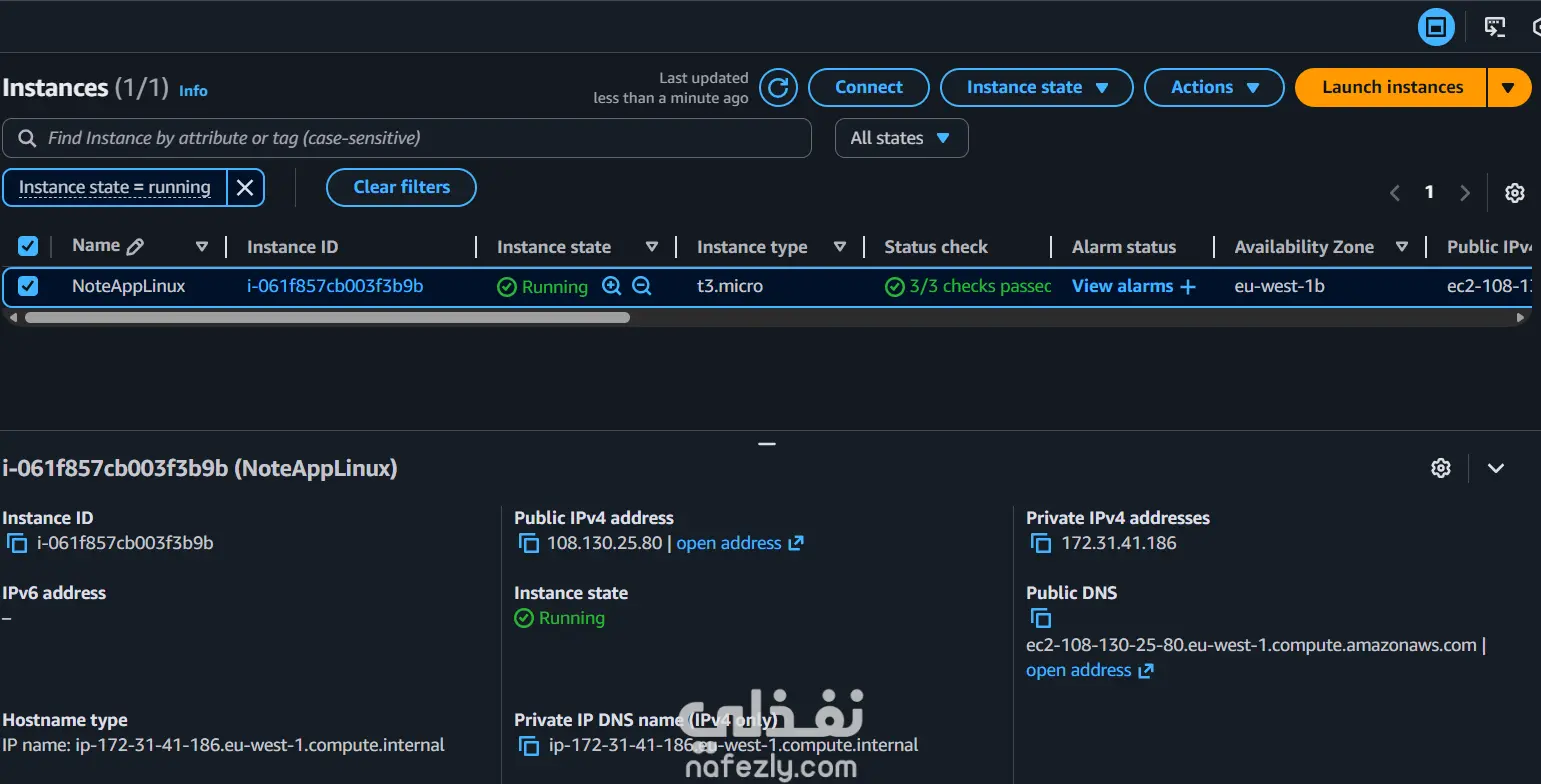
Task: Uncheck the NoteAppLinux row checkbox
Action: (x=28, y=286)
